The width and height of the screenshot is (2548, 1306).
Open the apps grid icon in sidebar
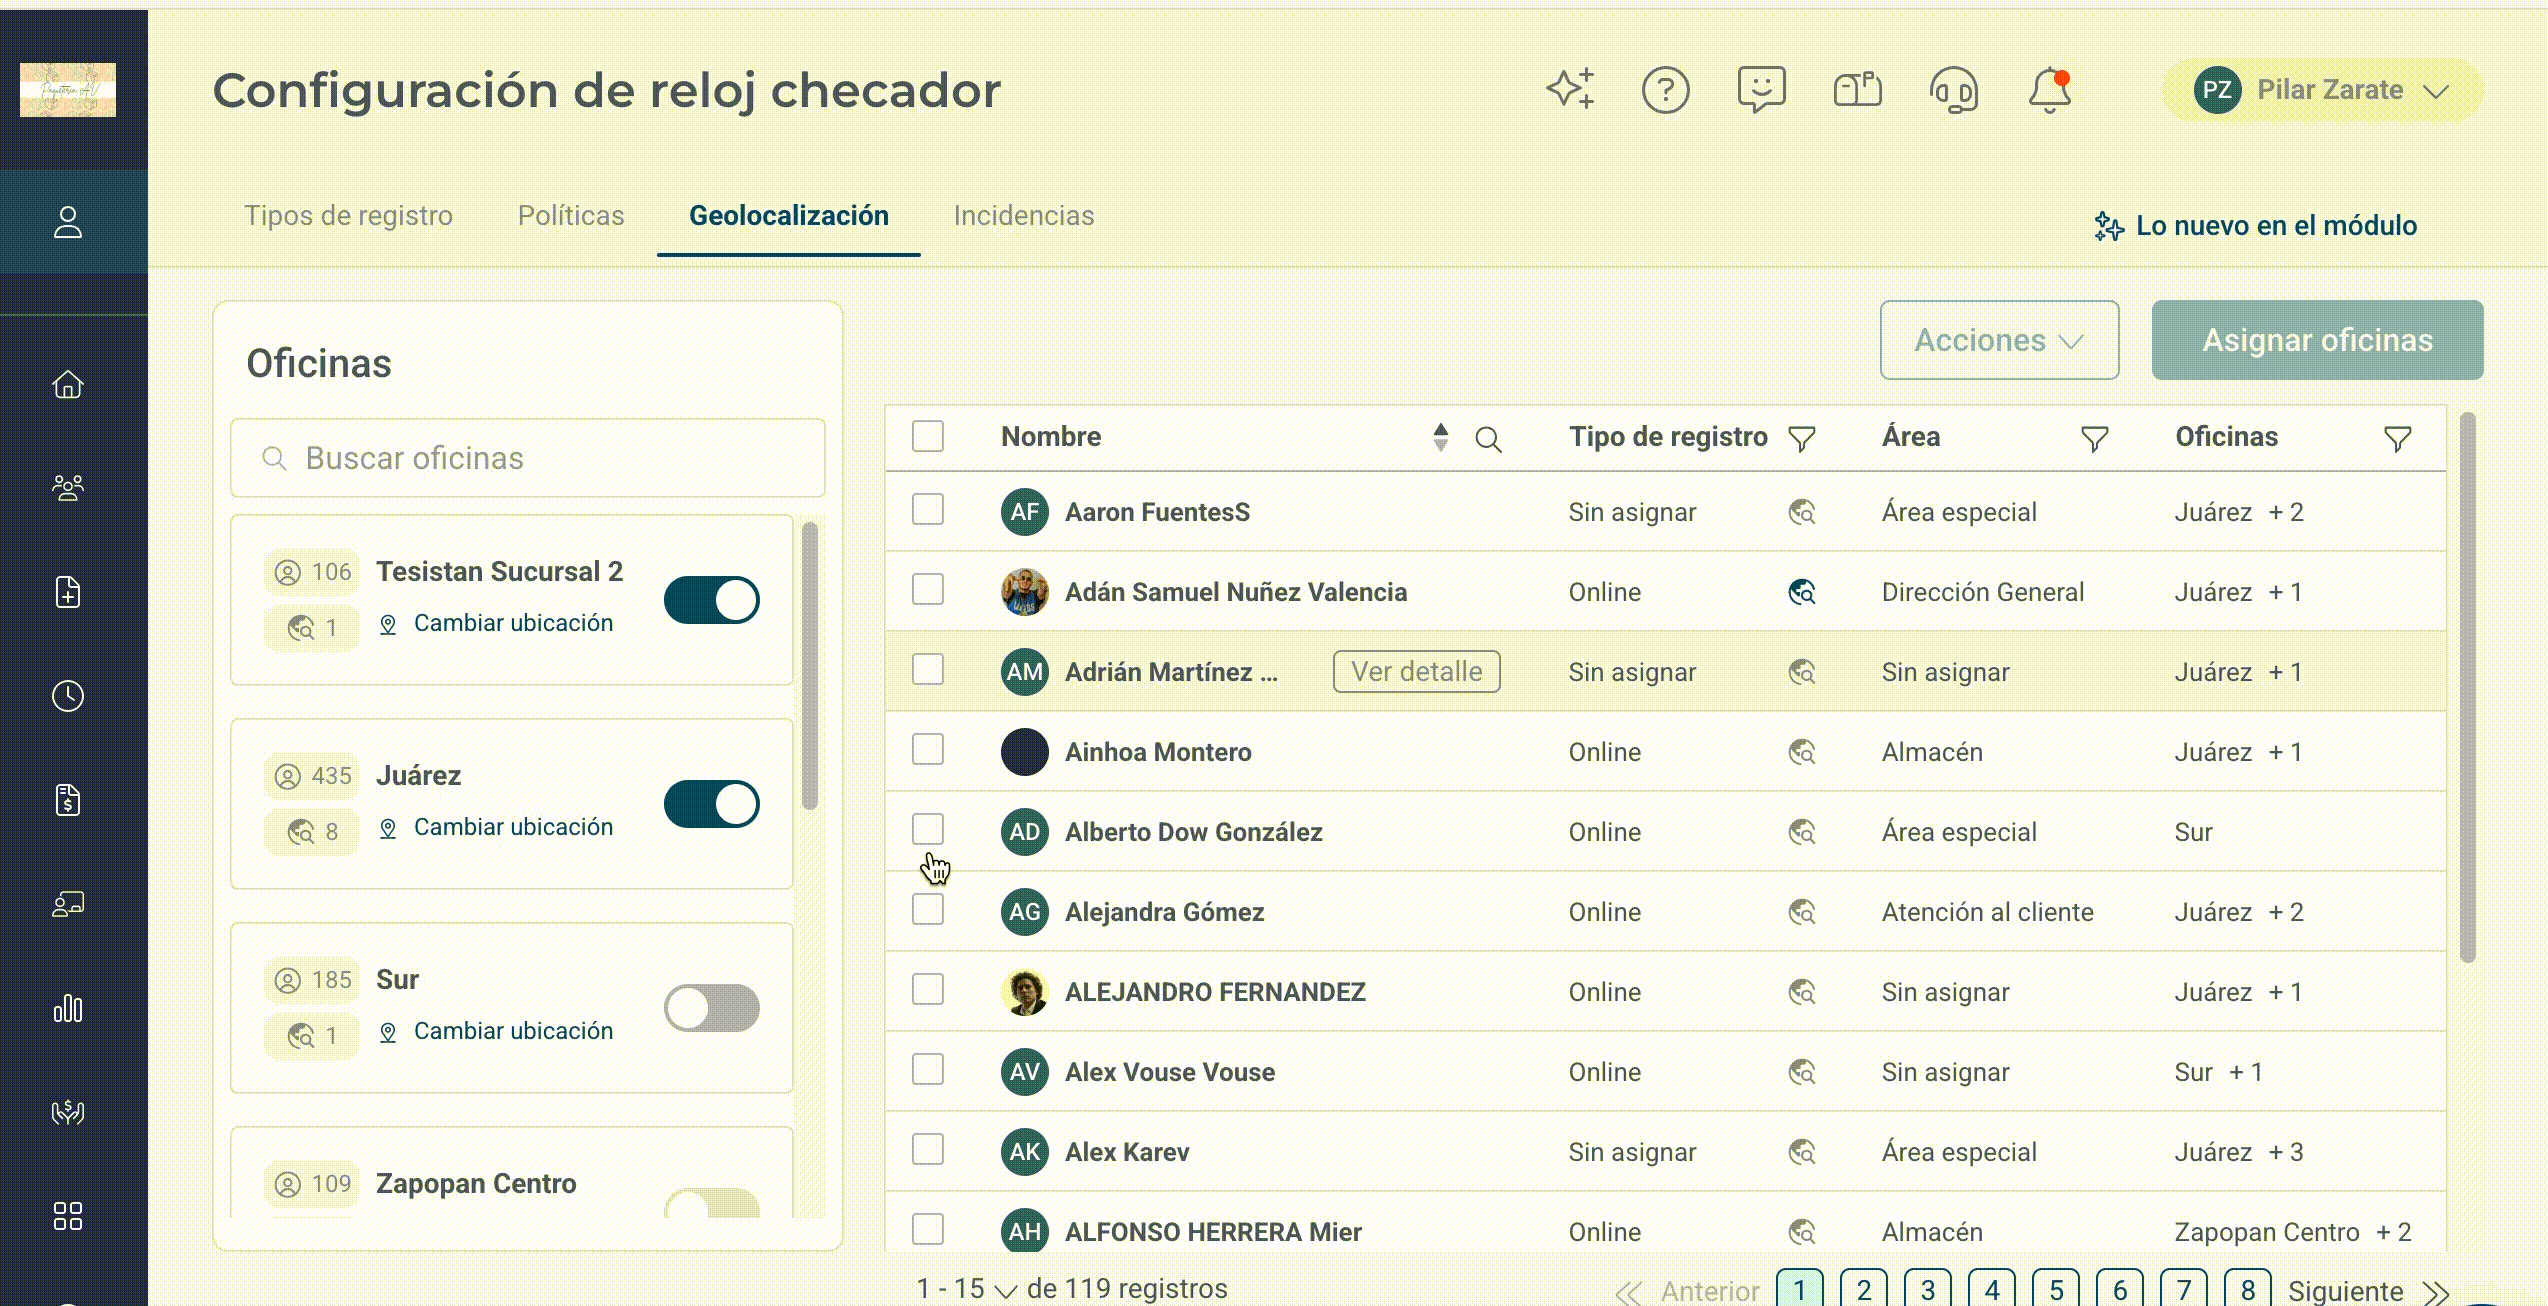coord(68,1216)
